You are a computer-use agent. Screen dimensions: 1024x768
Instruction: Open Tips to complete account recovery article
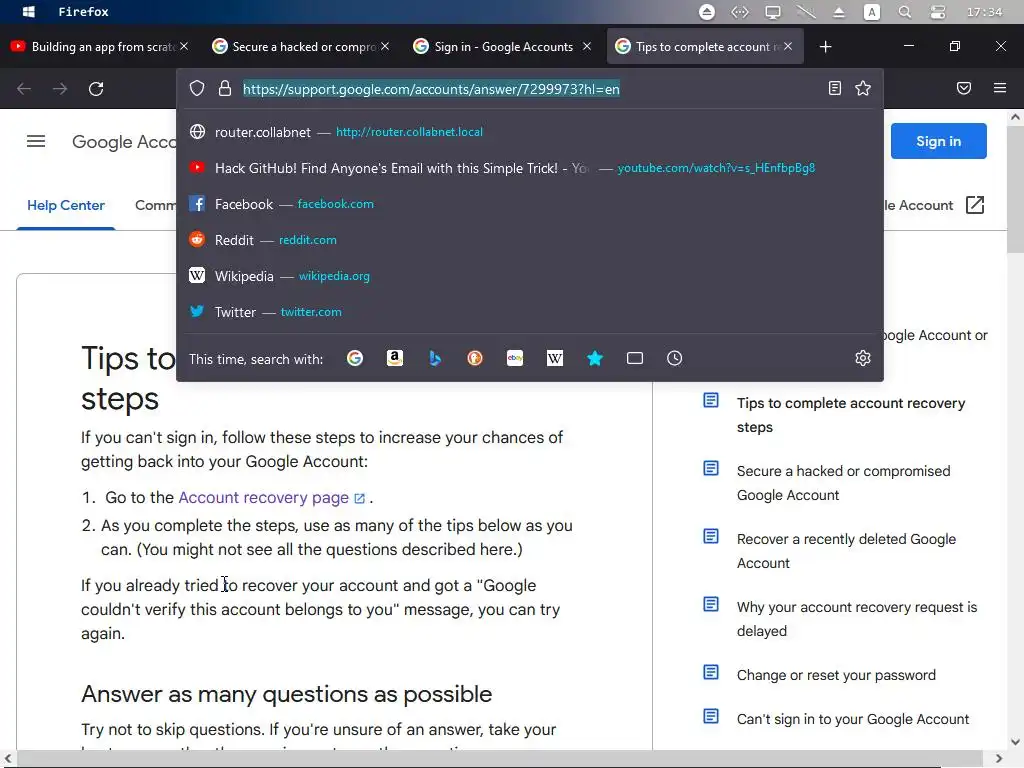(x=850, y=415)
